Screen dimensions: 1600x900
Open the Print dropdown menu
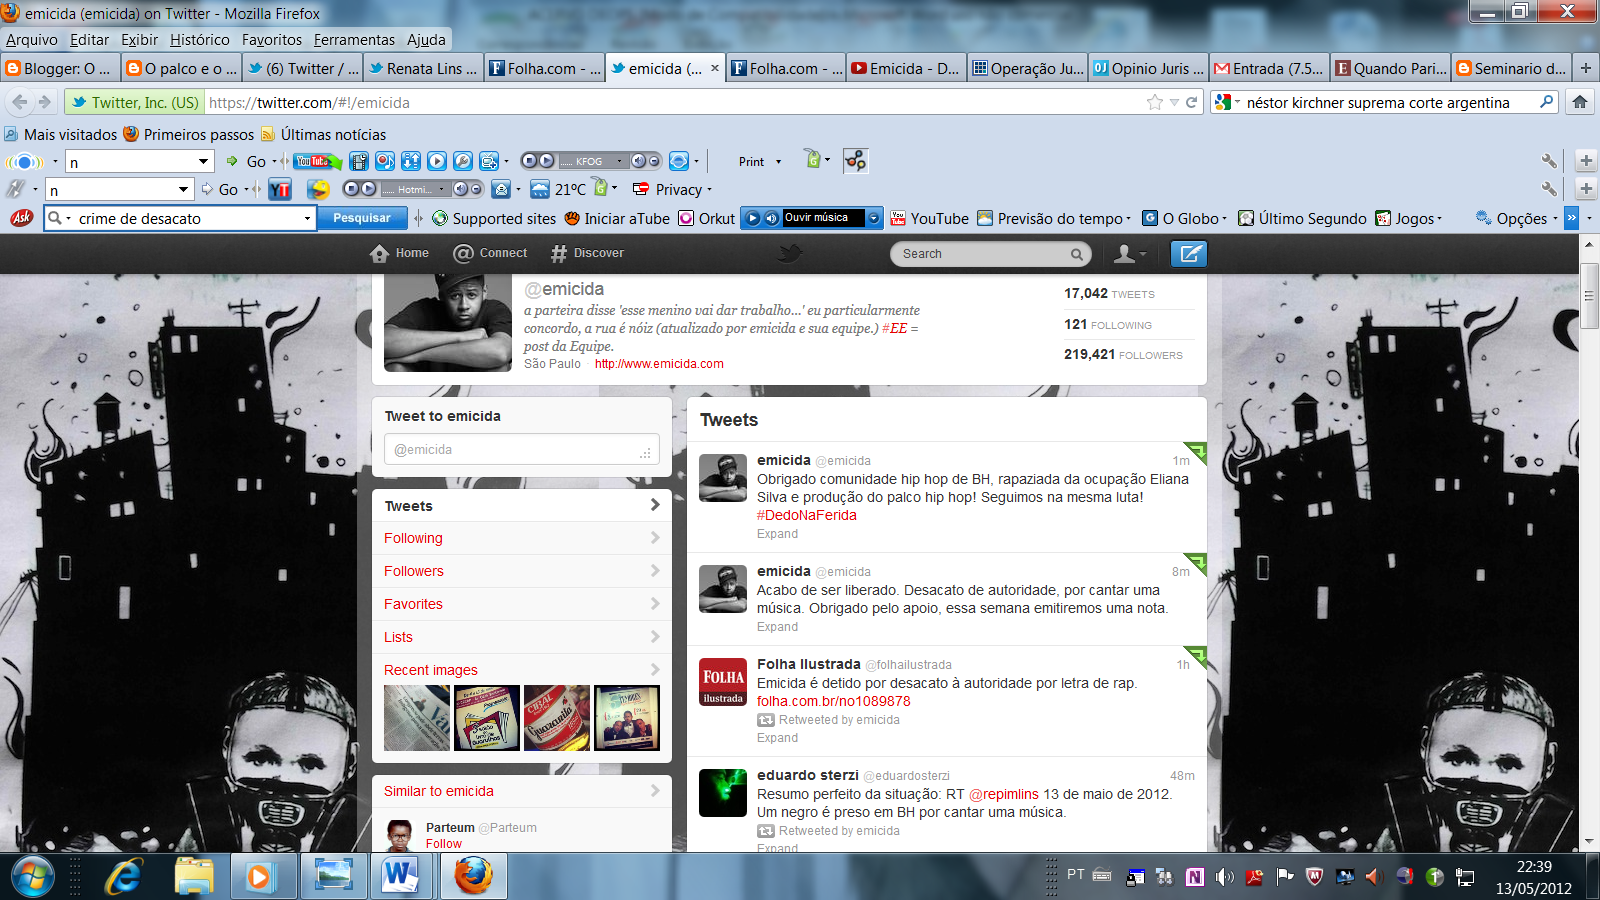click(x=778, y=162)
